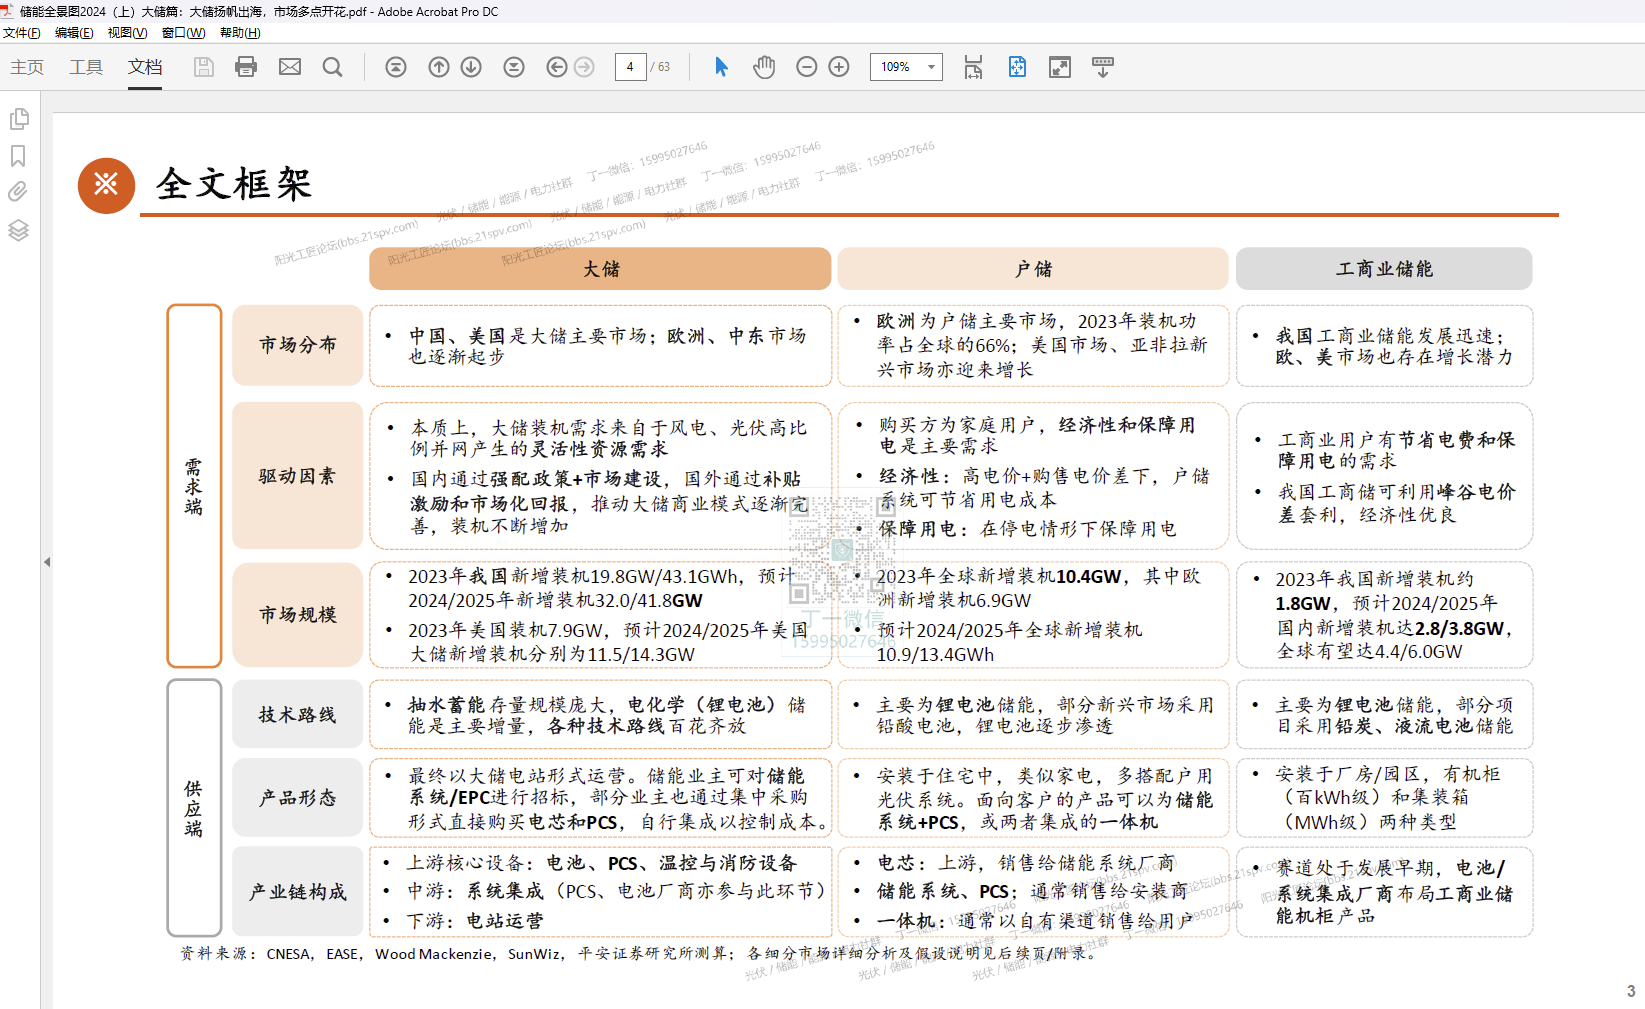Screen dimensions: 1645x1009
Task: Go to first page icon
Action: click(396, 67)
